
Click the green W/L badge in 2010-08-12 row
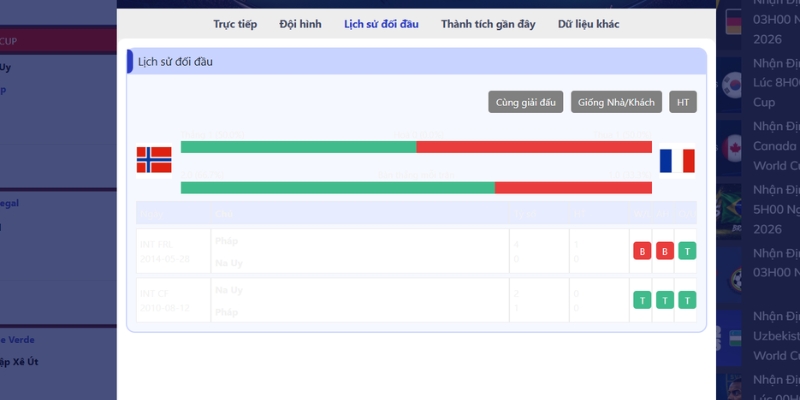(x=642, y=300)
